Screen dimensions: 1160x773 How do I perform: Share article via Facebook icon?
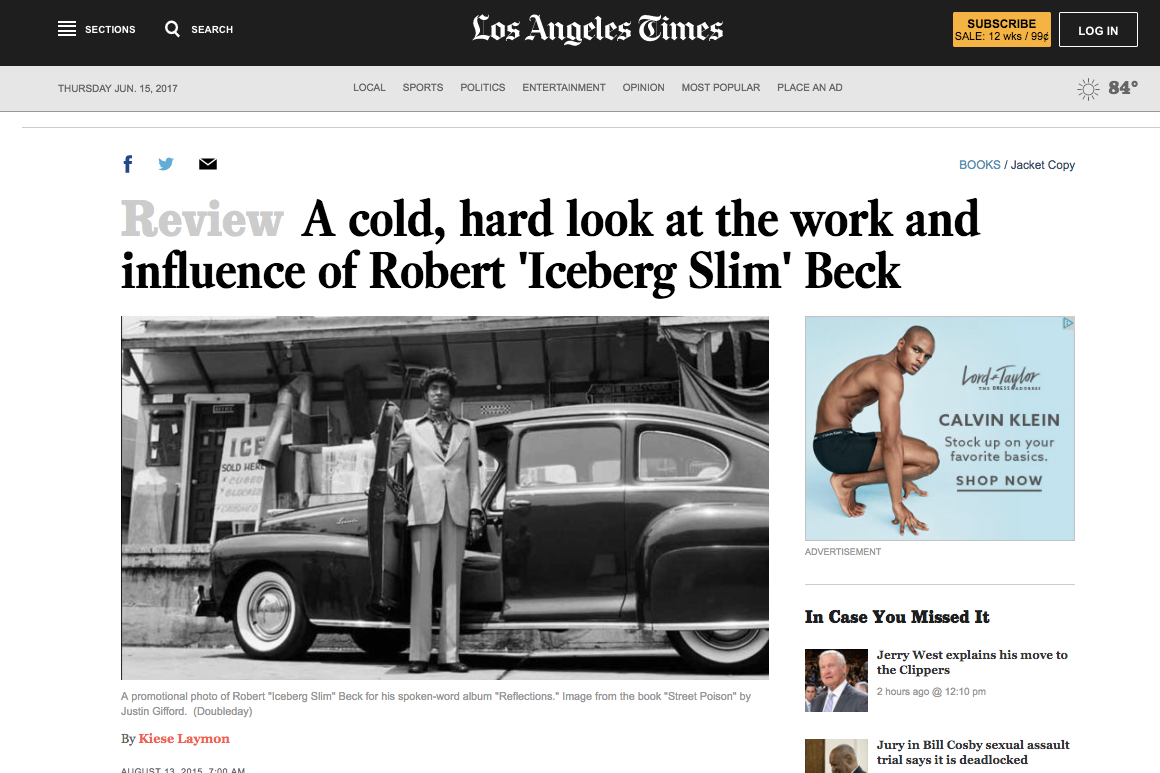point(128,164)
